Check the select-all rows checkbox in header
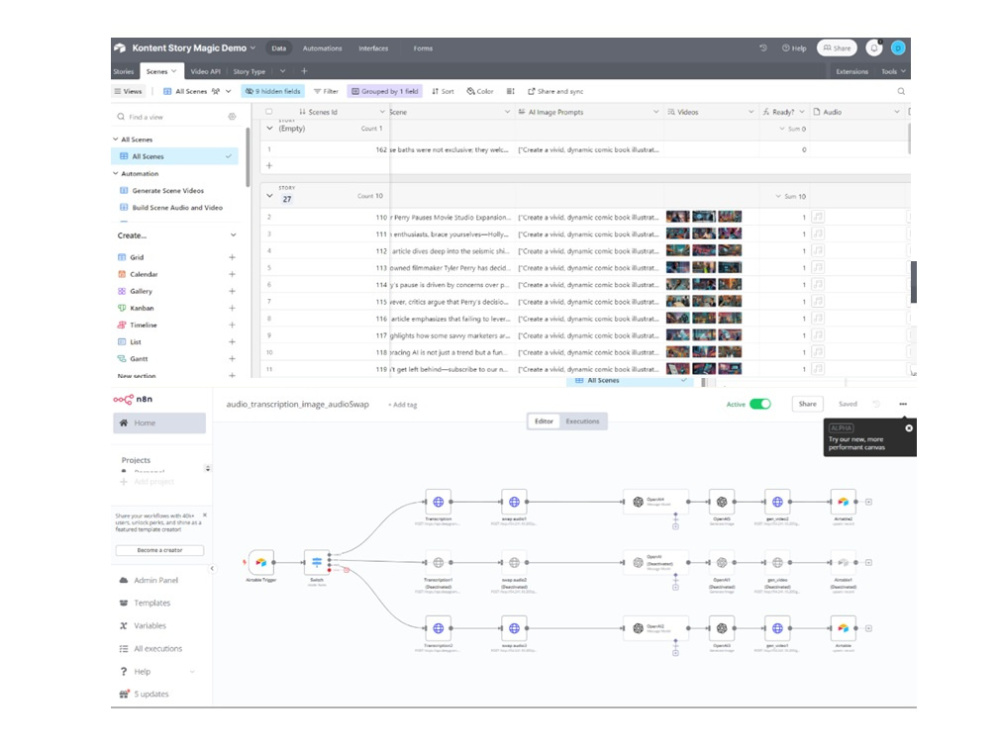The image size is (1000, 750). coord(268,112)
